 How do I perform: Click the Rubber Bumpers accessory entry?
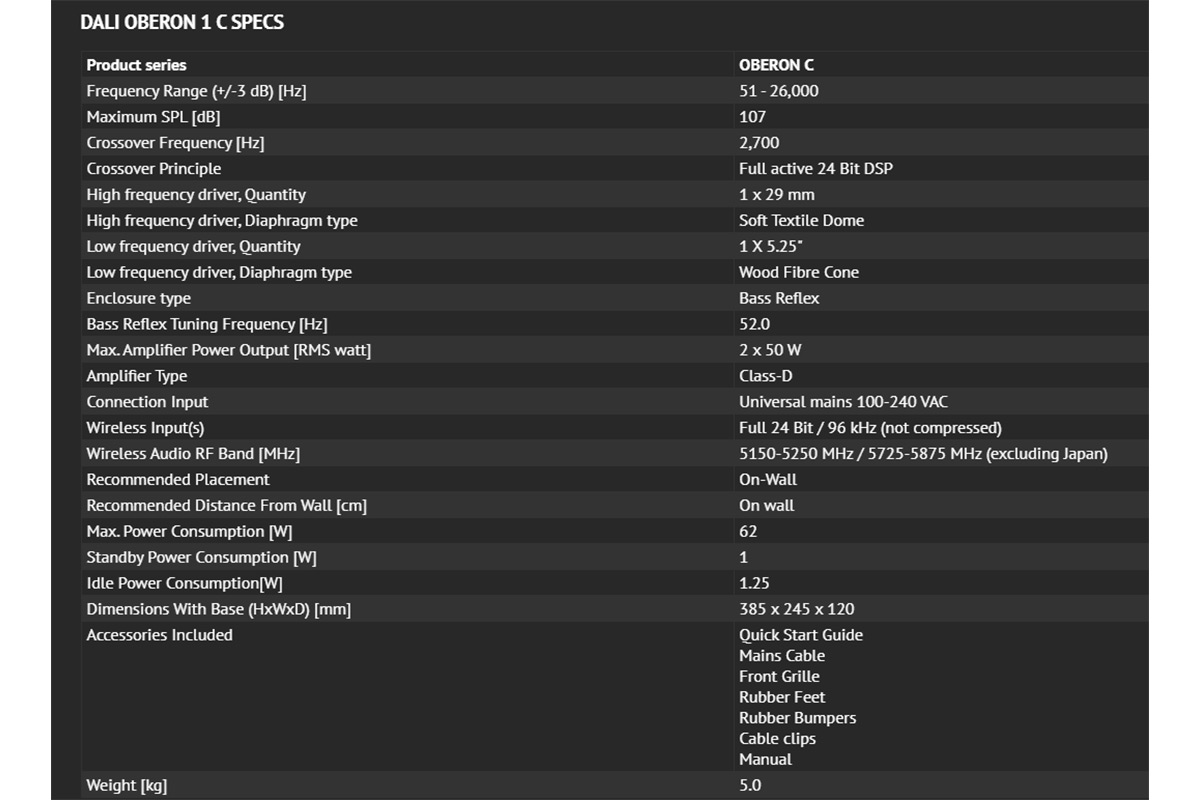(797, 718)
